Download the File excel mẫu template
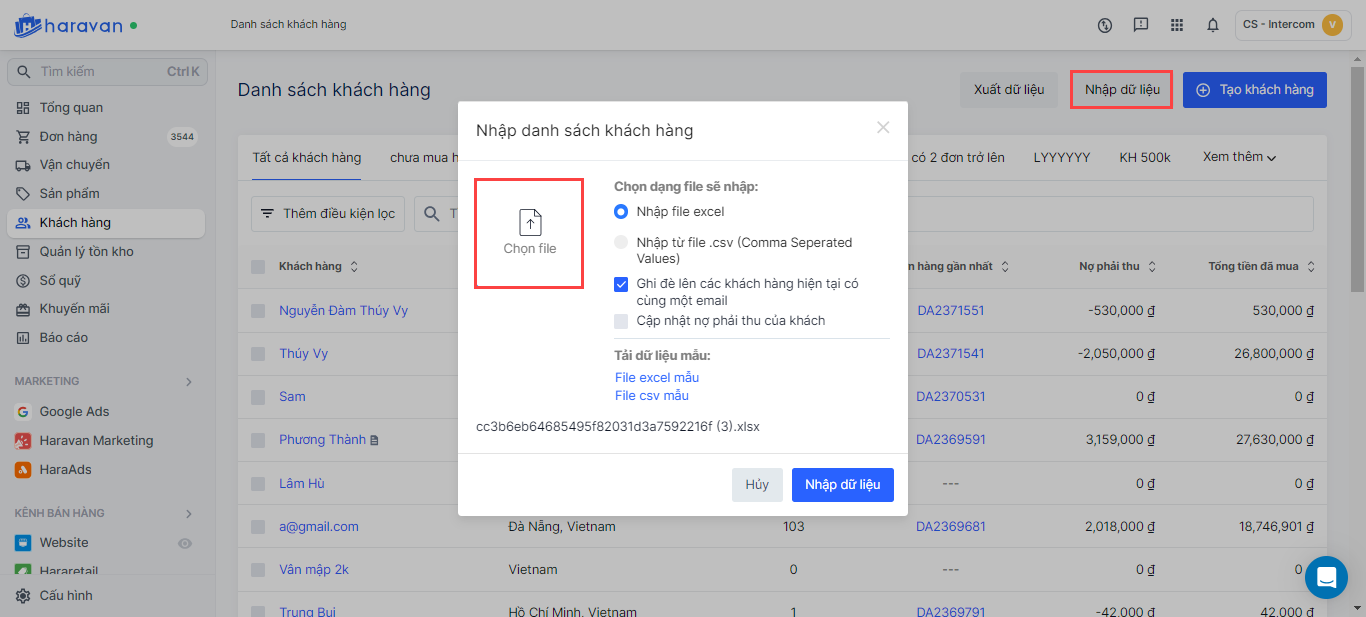The image size is (1366, 617). (x=657, y=378)
